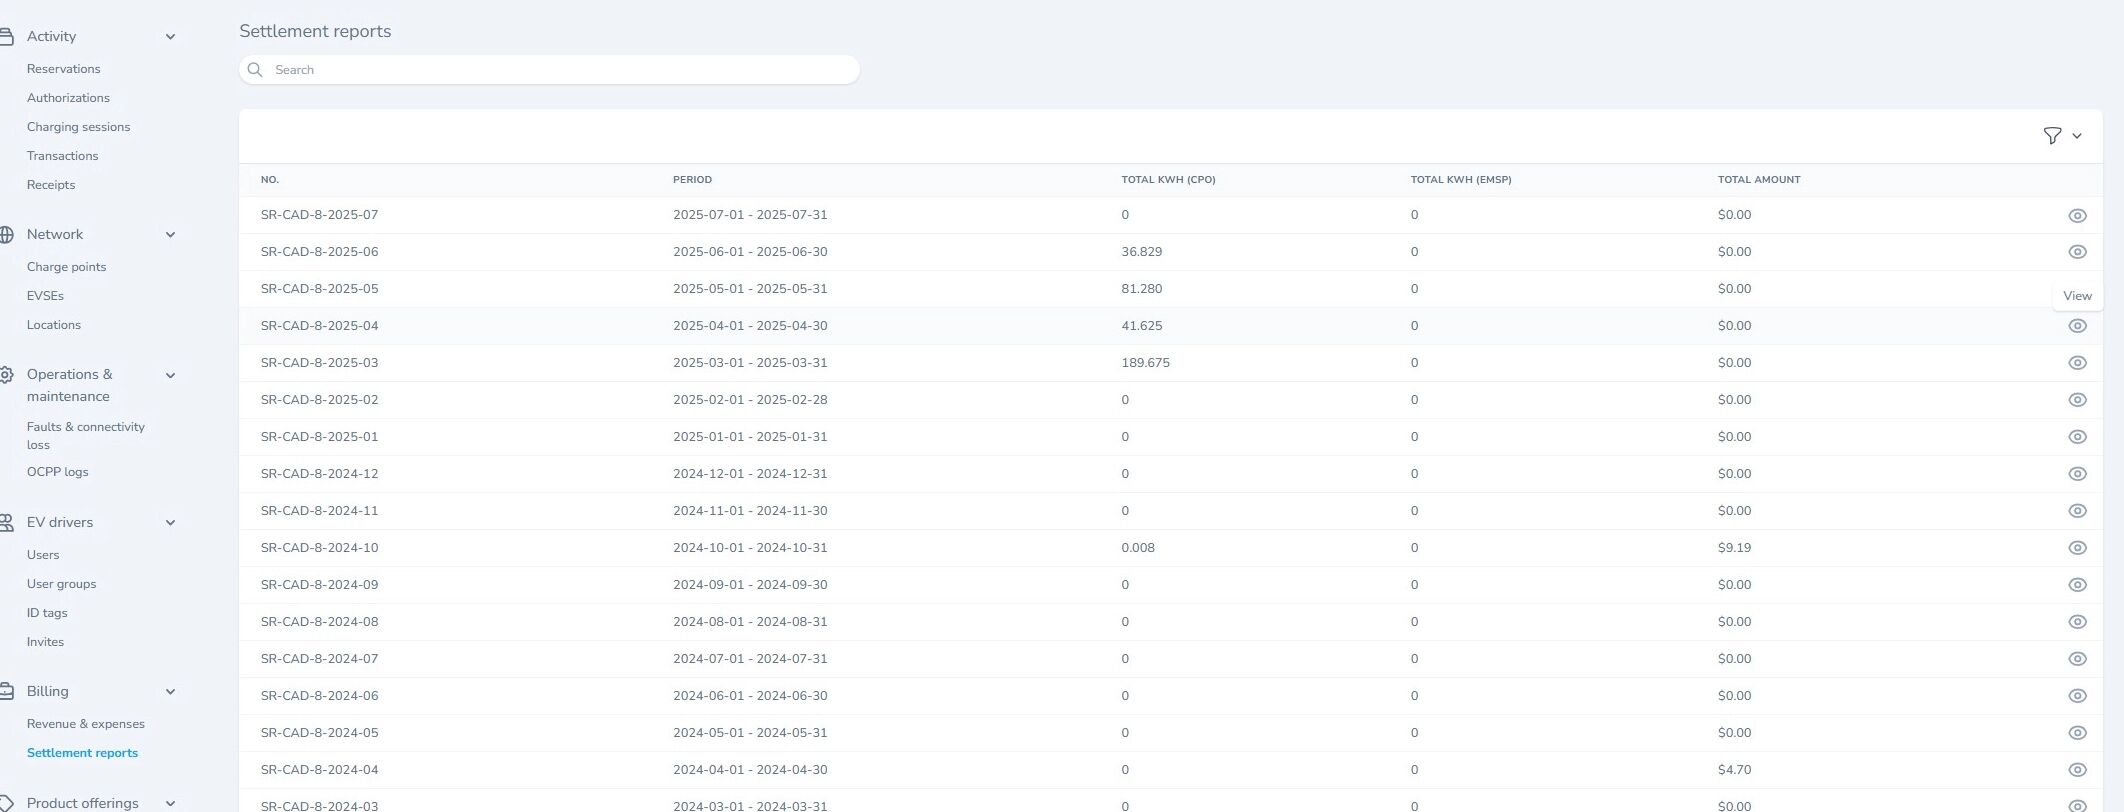Image resolution: width=2124 pixels, height=812 pixels.
Task: Click the Operations & maintenance gear icon
Action: click(6, 375)
